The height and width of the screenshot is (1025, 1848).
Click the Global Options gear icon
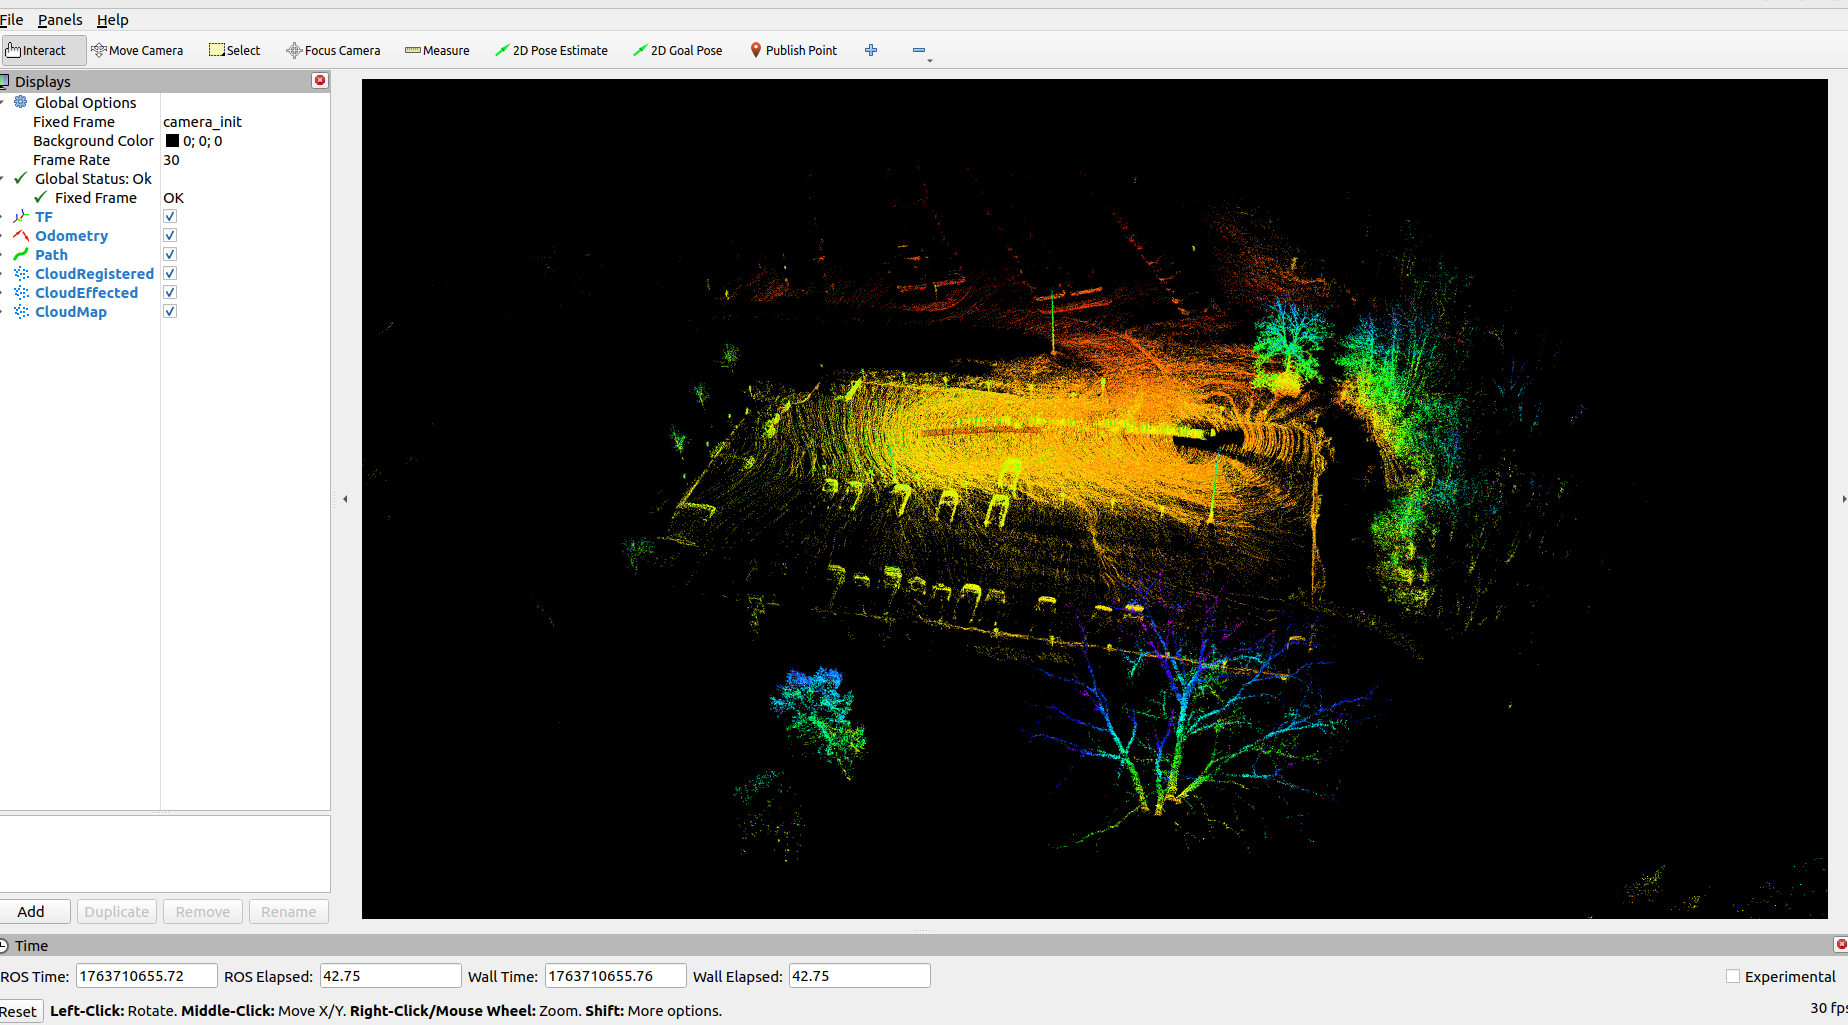(x=20, y=102)
